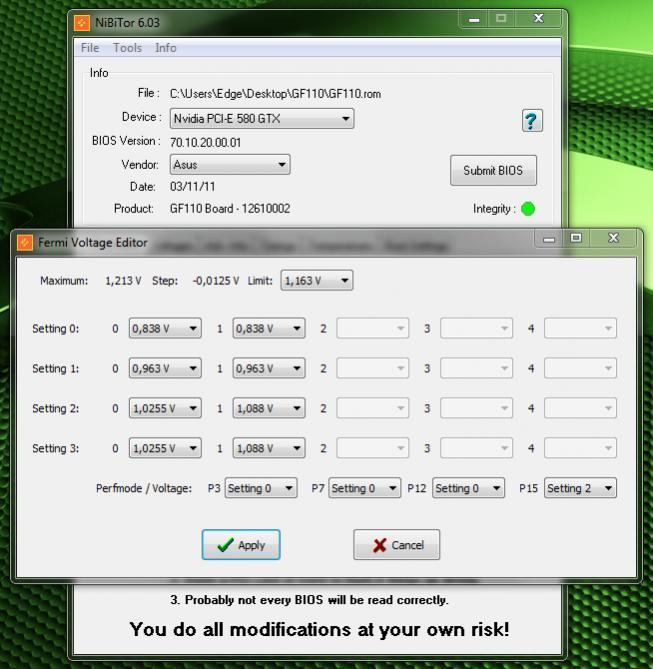Apply the voltage changes
The width and height of the screenshot is (653, 669).
click(241, 545)
